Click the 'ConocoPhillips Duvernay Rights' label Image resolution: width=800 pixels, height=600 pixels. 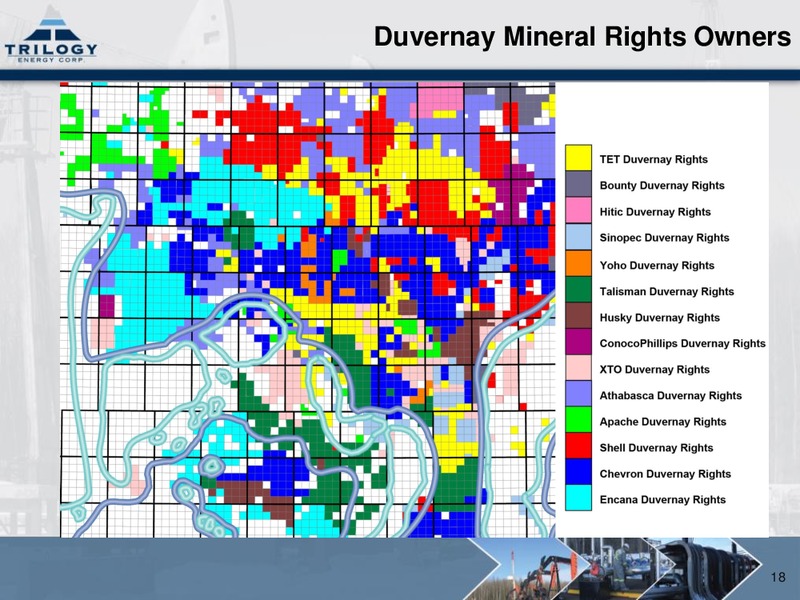coord(683,343)
